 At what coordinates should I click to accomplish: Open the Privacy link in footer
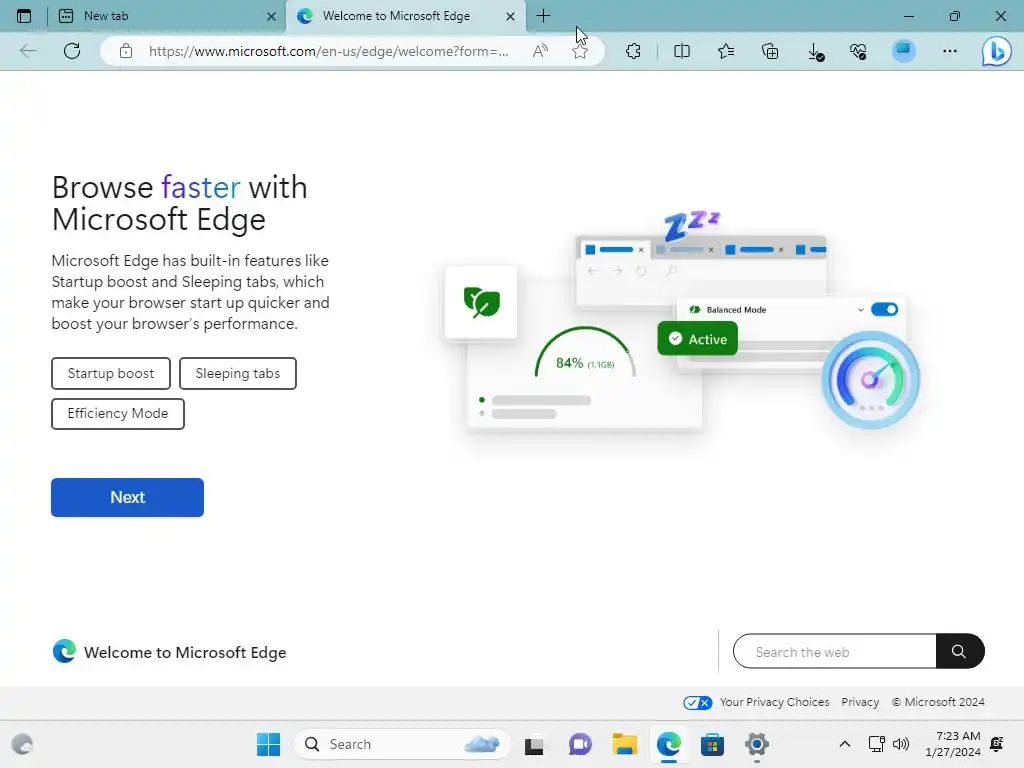click(x=860, y=702)
